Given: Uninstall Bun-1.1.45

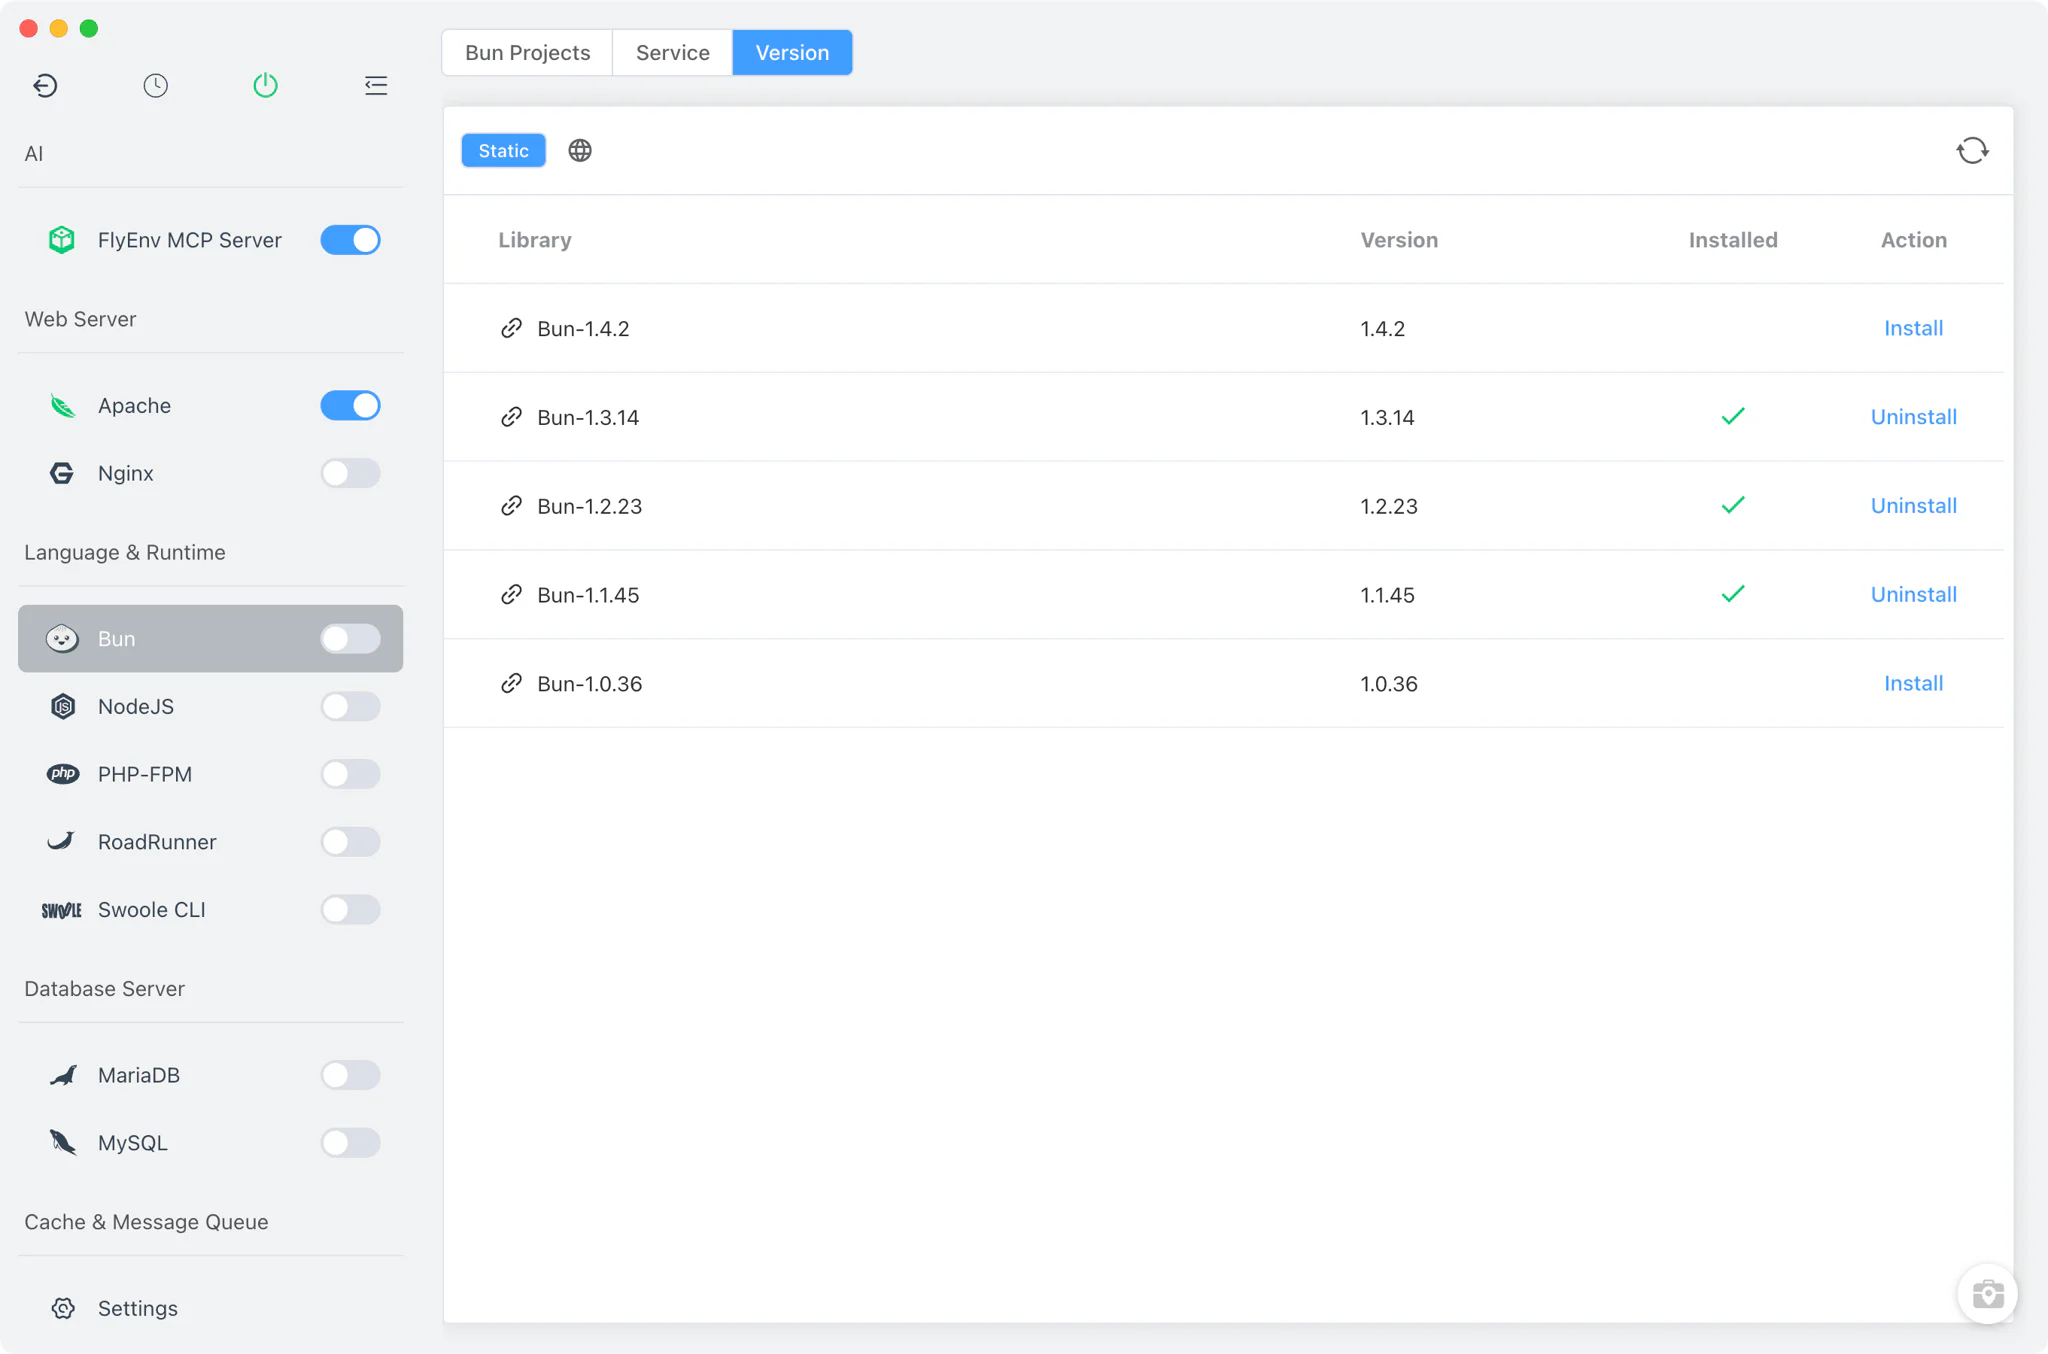Looking at the screenshot, I should tap(1913, 595).
